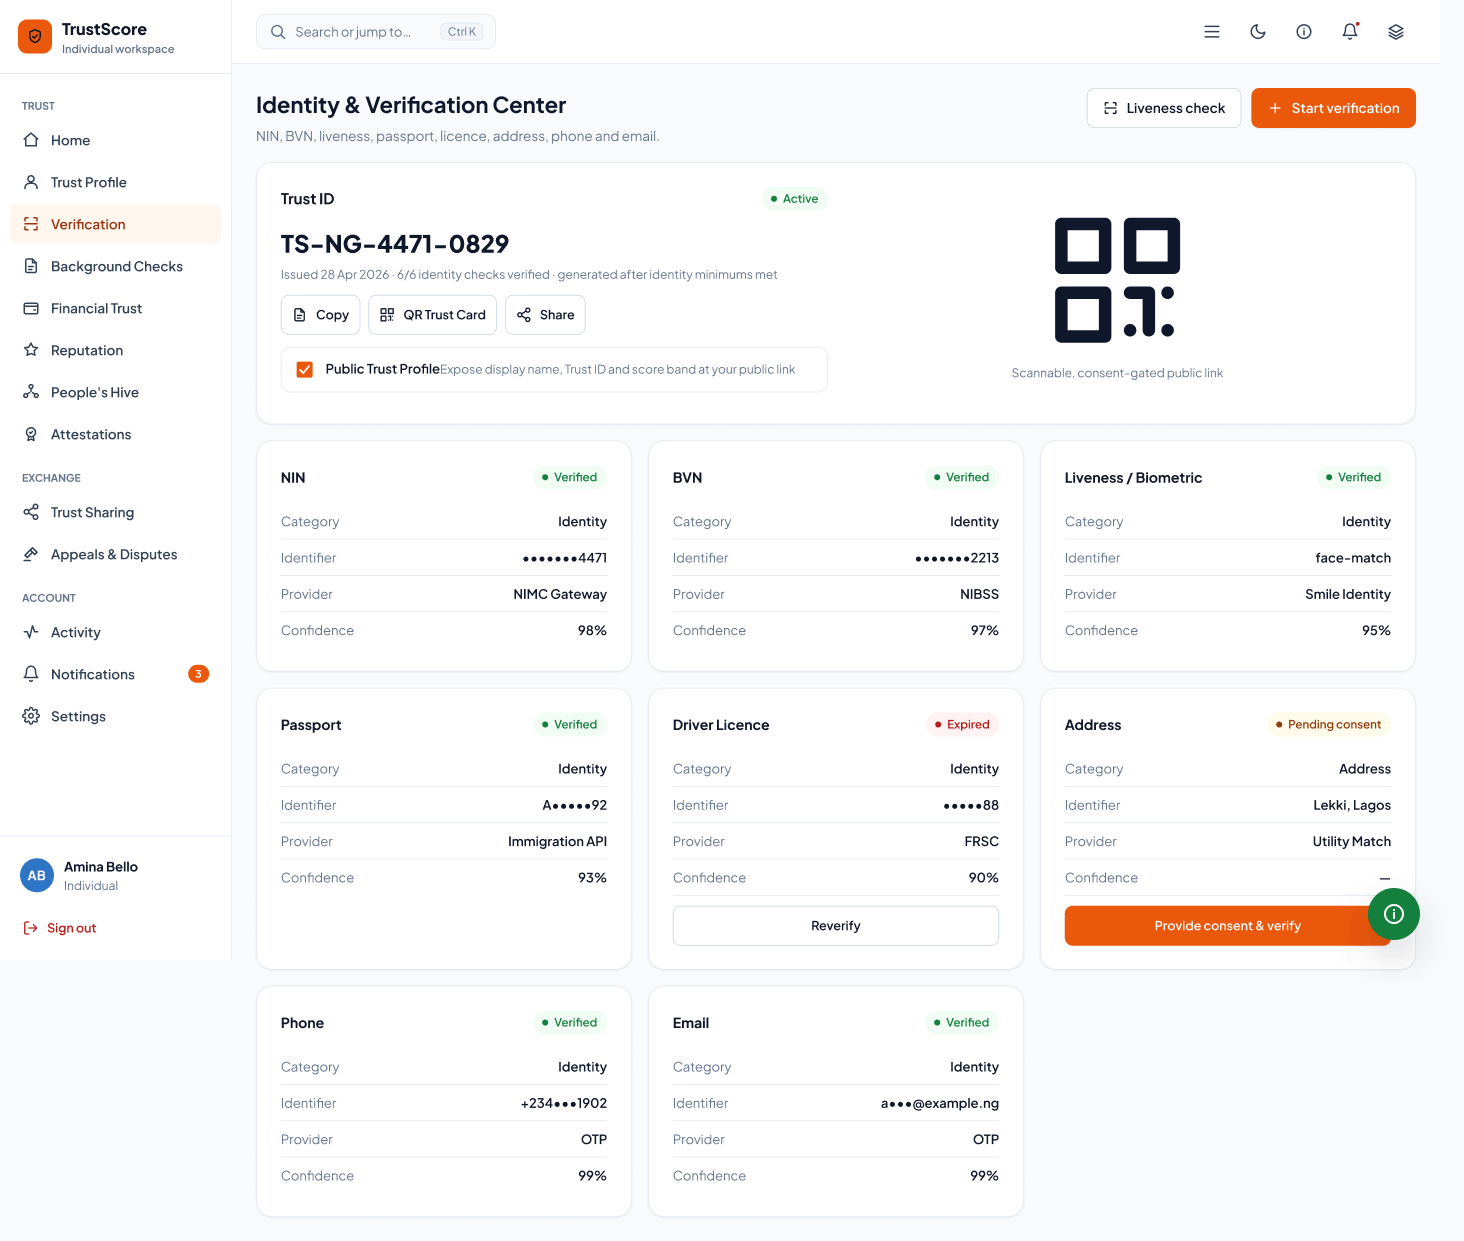Toggle the Public Trust Profile checkbox

(305, 370)
